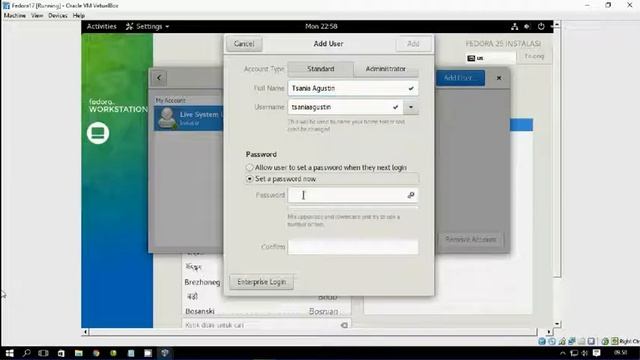Open the Activities overview
This screenshot has height=360, width=640.
point(102,27)
